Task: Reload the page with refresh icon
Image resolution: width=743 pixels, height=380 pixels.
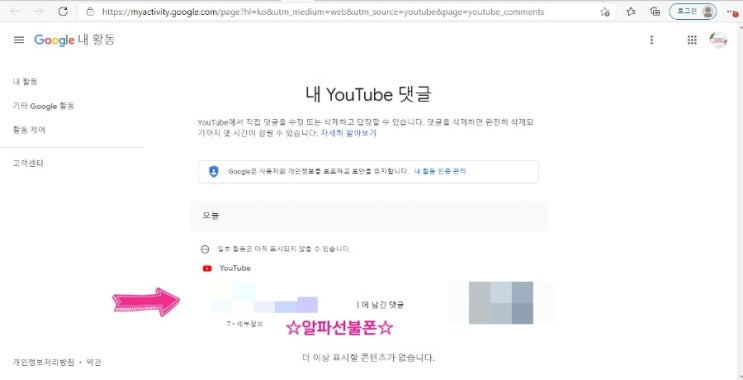Action: [63, 11]
